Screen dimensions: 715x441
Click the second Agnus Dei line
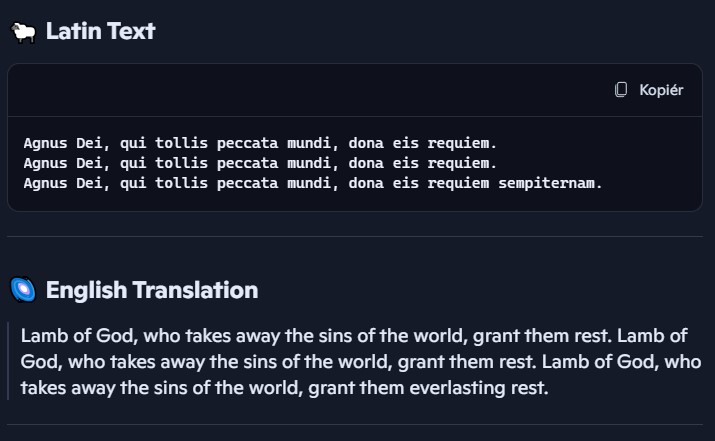pos(260,163)
